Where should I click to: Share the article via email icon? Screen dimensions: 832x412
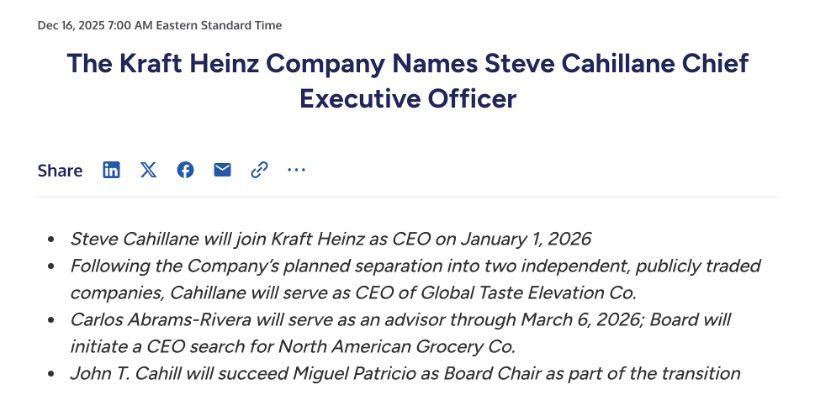(x=222, y=170)
